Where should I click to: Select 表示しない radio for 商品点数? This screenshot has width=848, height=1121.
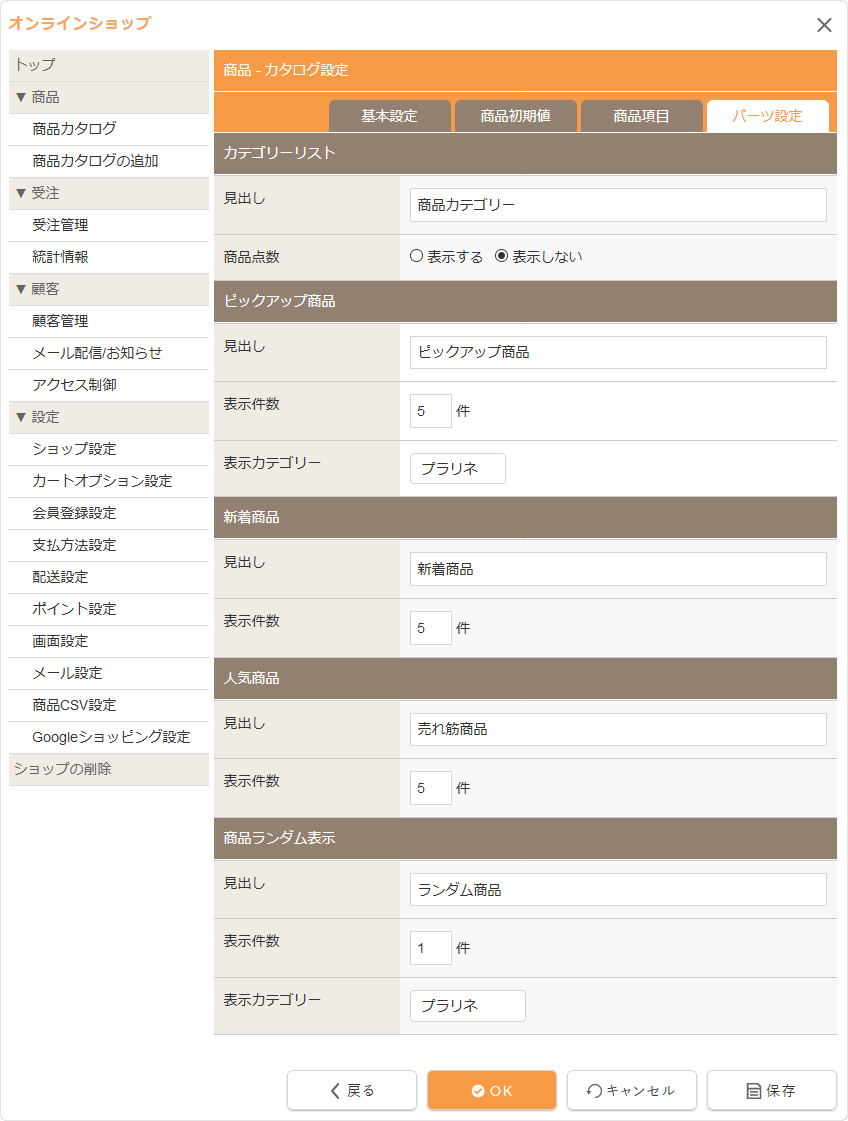click(x=502, y=257)
